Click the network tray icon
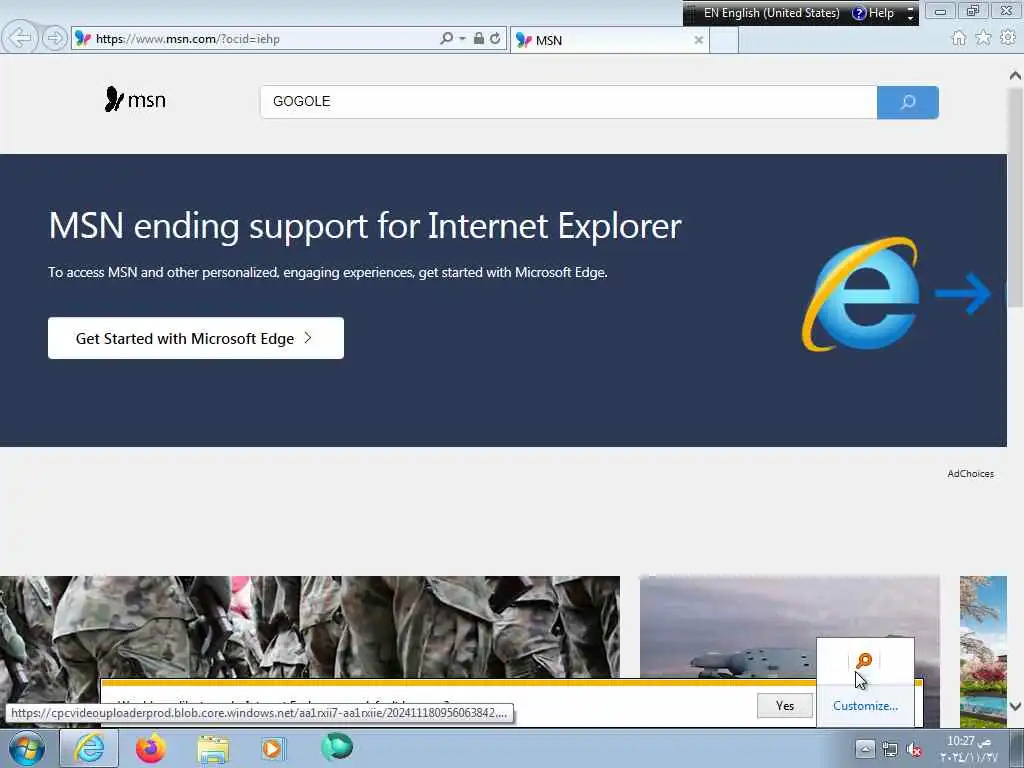 point(889,749)
